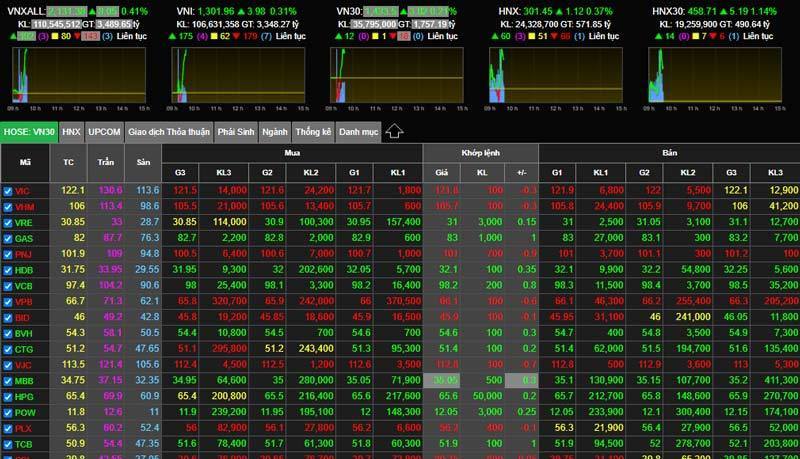Expand the Ngành menu
The image size is (800, 459).
pos(274,131)
